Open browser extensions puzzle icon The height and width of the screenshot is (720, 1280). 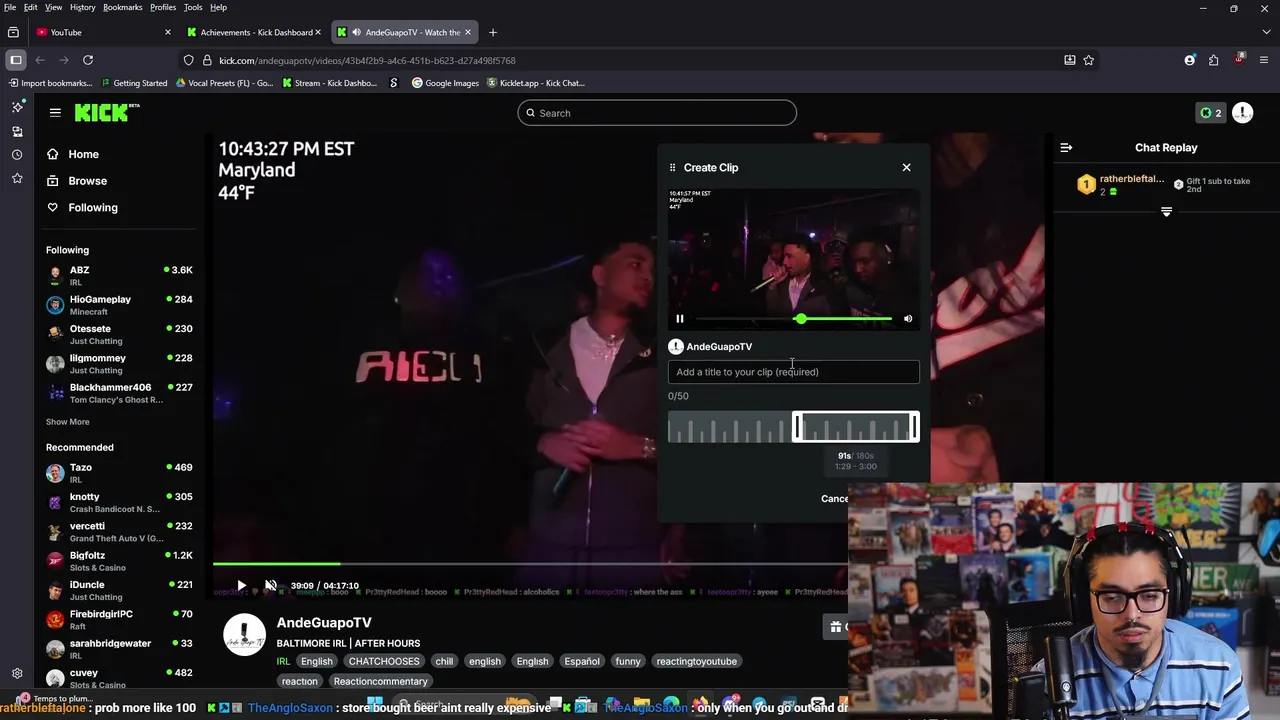(1213, 60)
